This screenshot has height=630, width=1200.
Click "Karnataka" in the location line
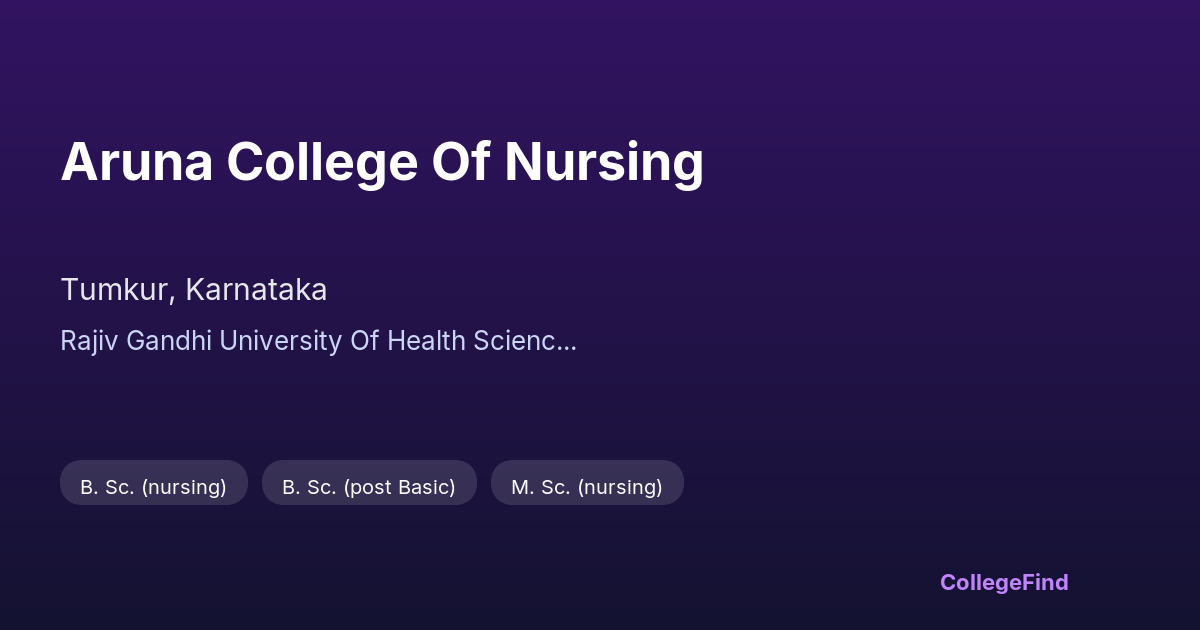pyautogui.click(x=256, y=290)
